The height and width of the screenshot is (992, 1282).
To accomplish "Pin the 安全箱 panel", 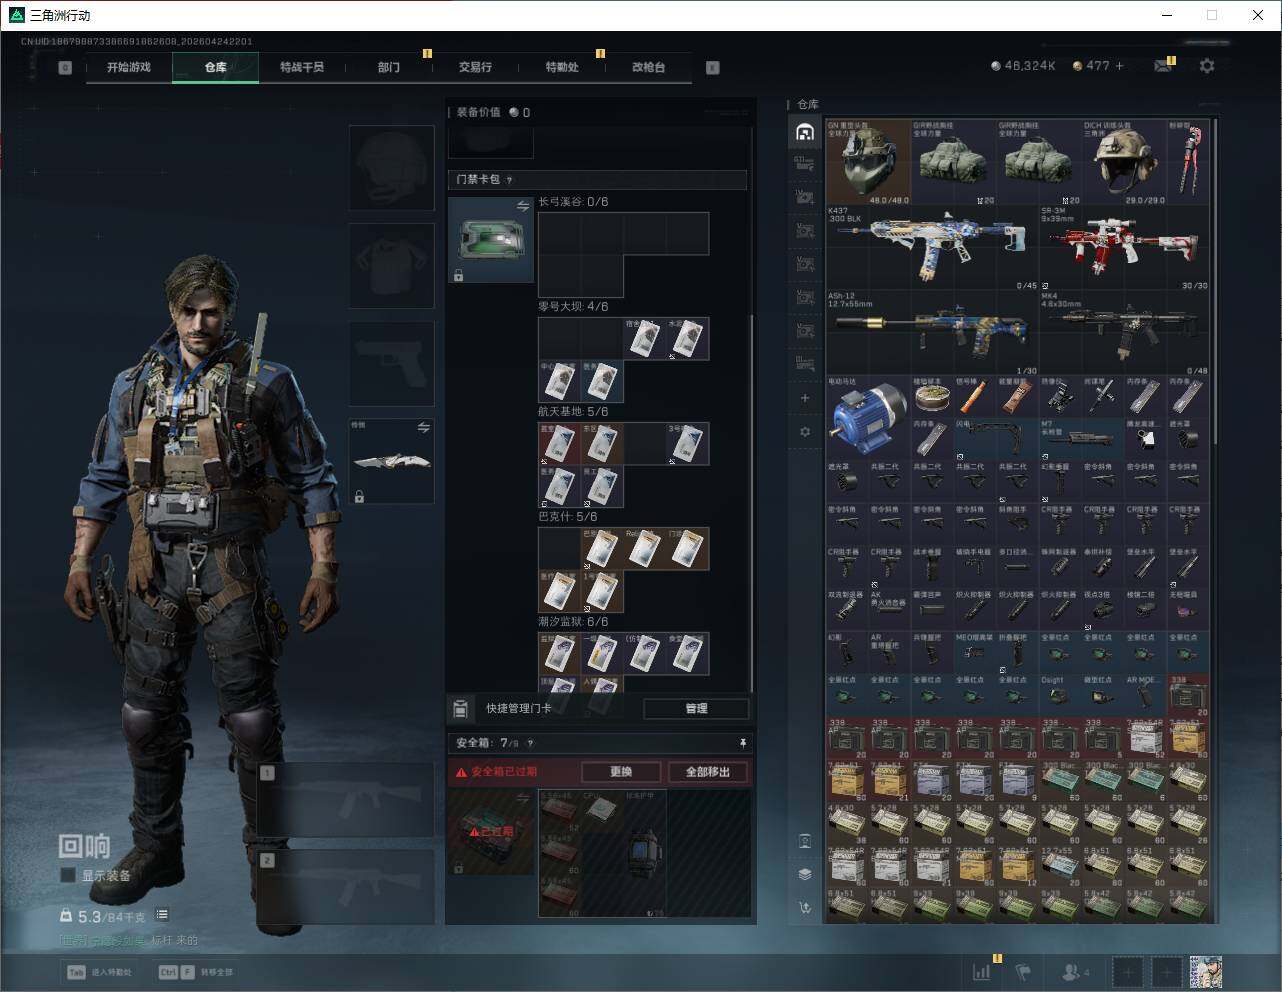I will 743,743.
